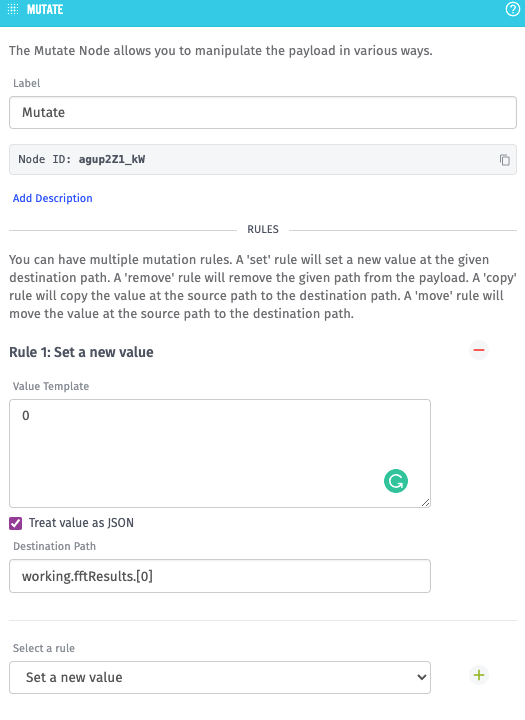Open the help icon in Mutate header
Viewport: 525px width, 720px height.
pyautogui.click(x=513, y=9)
